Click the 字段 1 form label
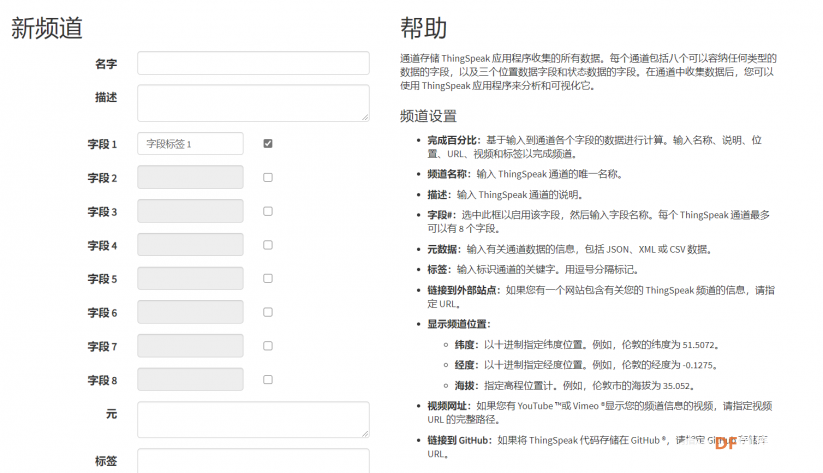The height and width of the screenshot is (473, 823). click(x=102, y=144)
